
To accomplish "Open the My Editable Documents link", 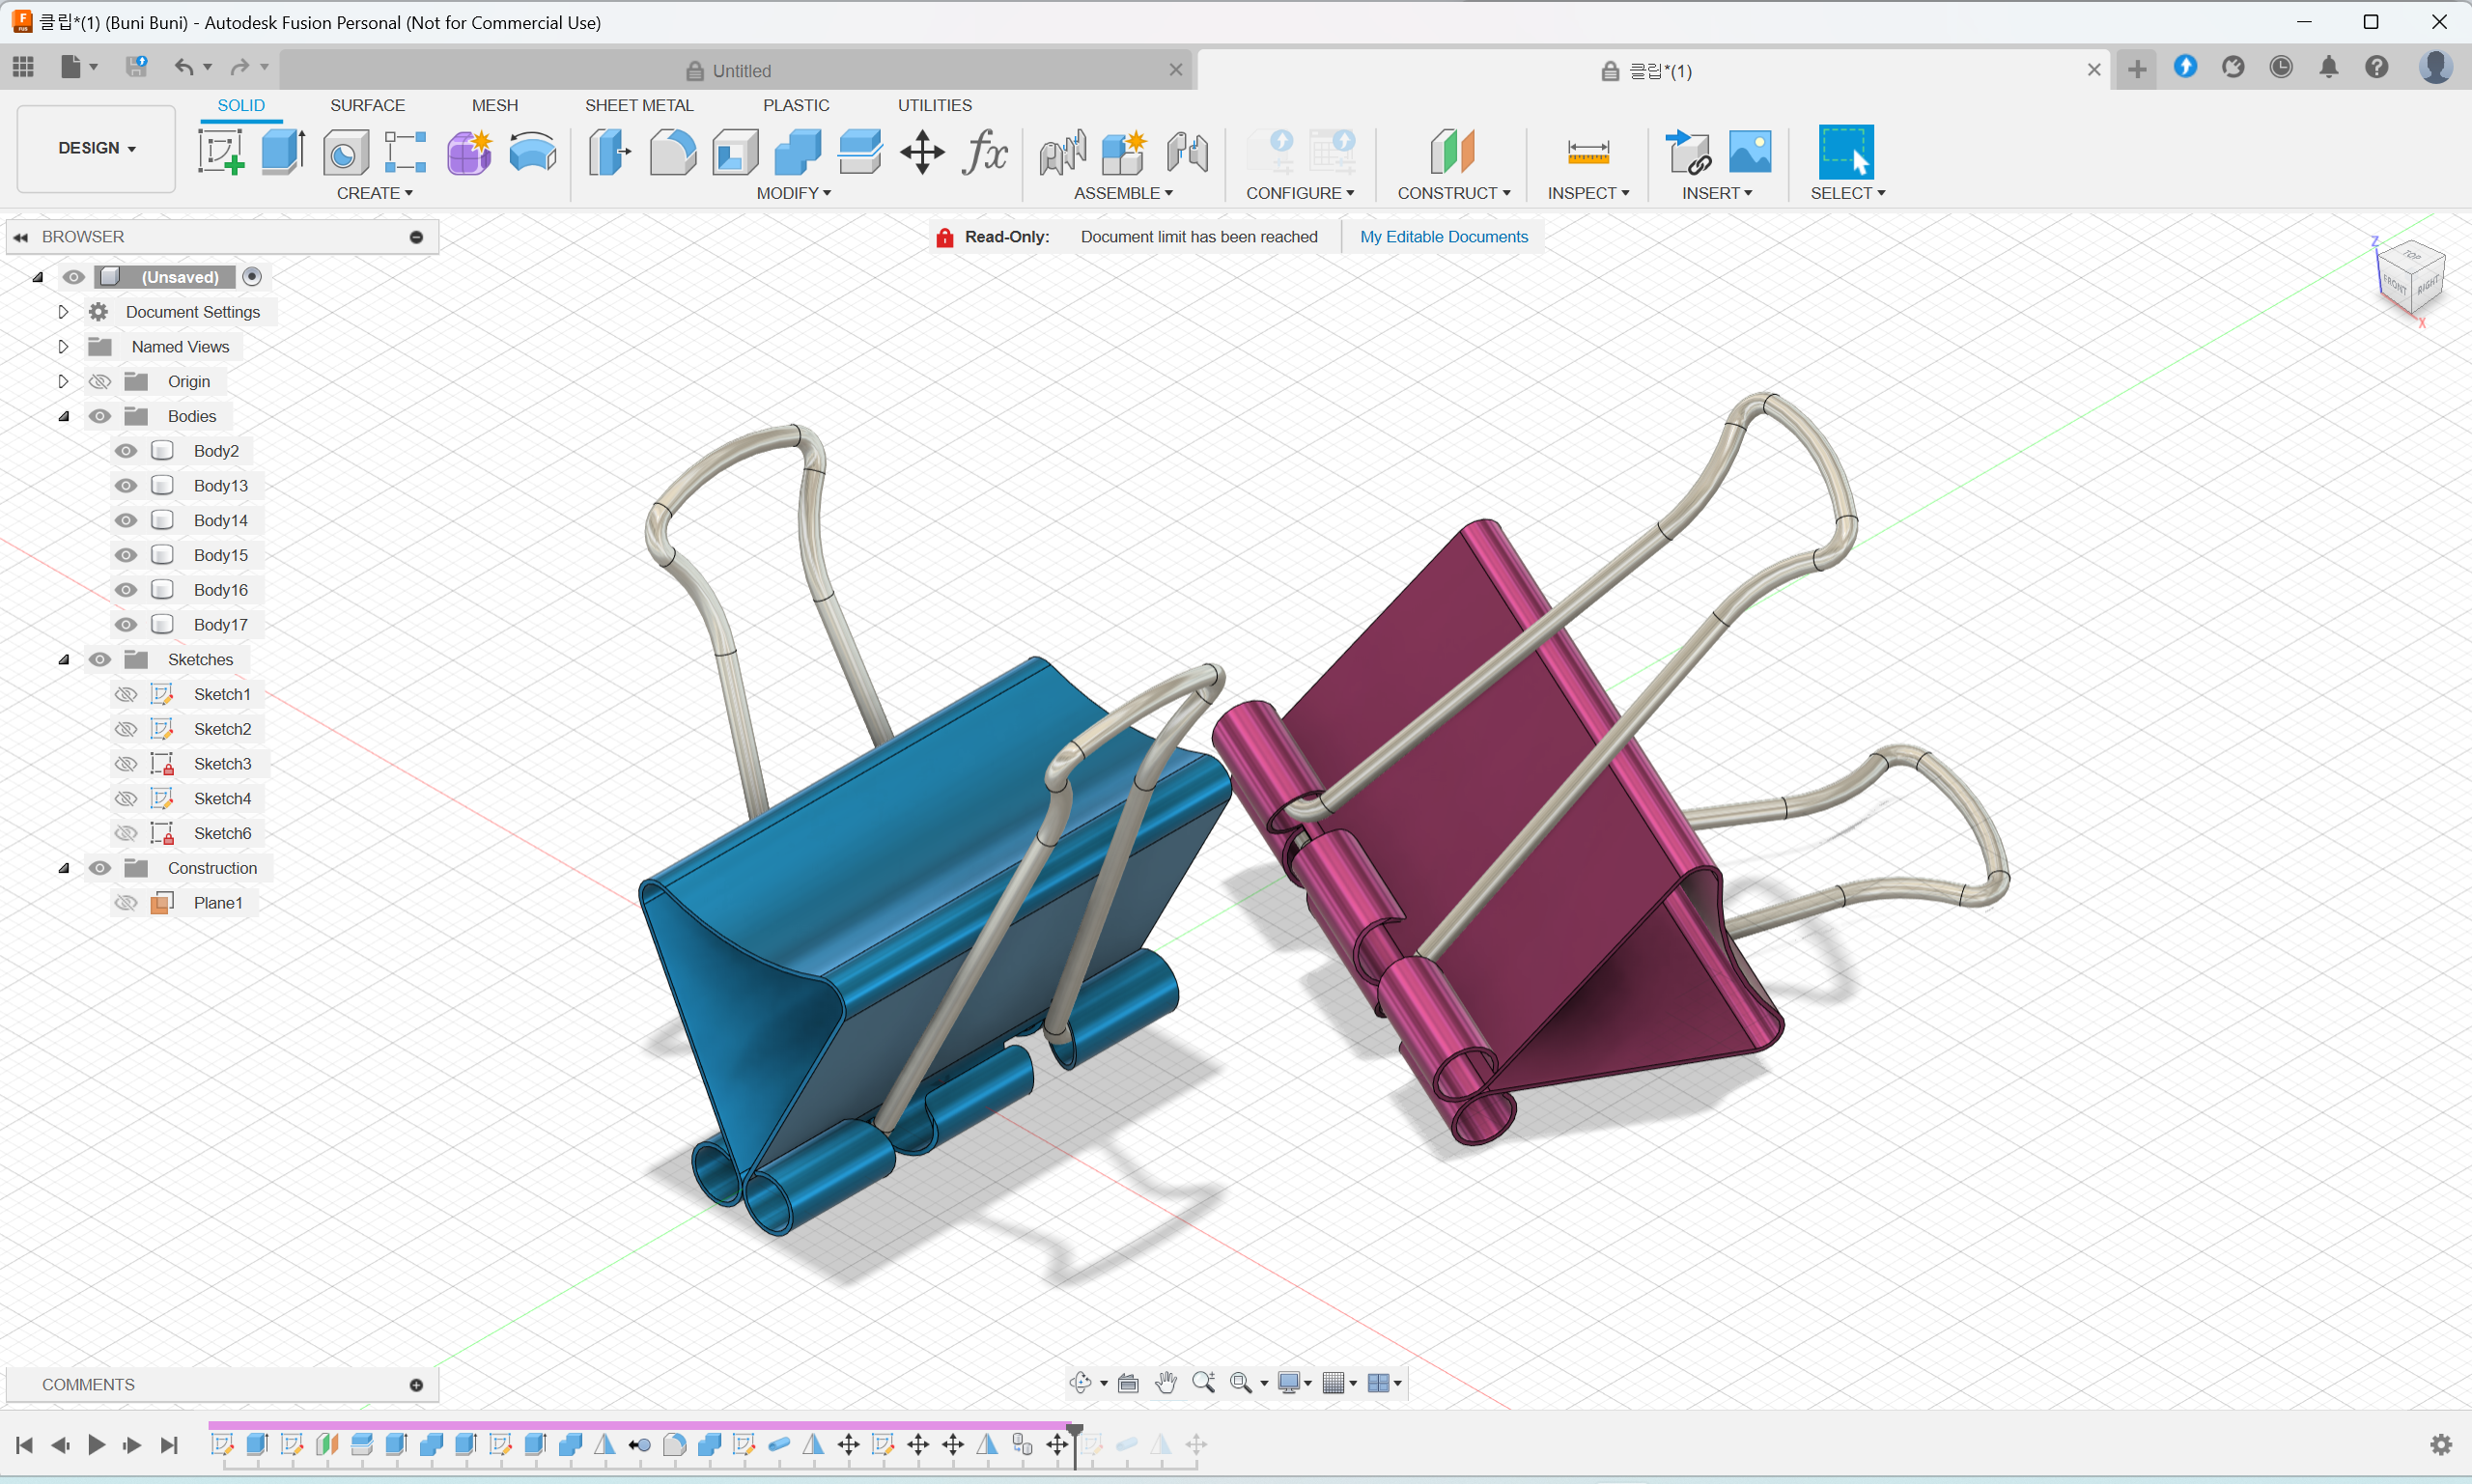I will (1443, 237).
